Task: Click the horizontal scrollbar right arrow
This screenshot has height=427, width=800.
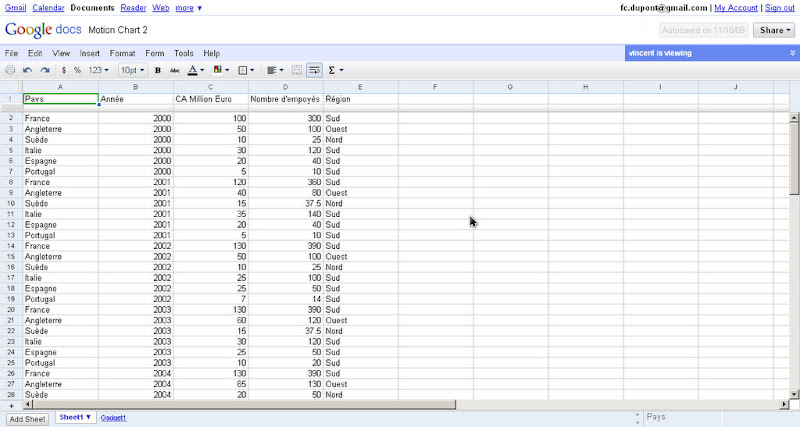Action: click(784, 405)
